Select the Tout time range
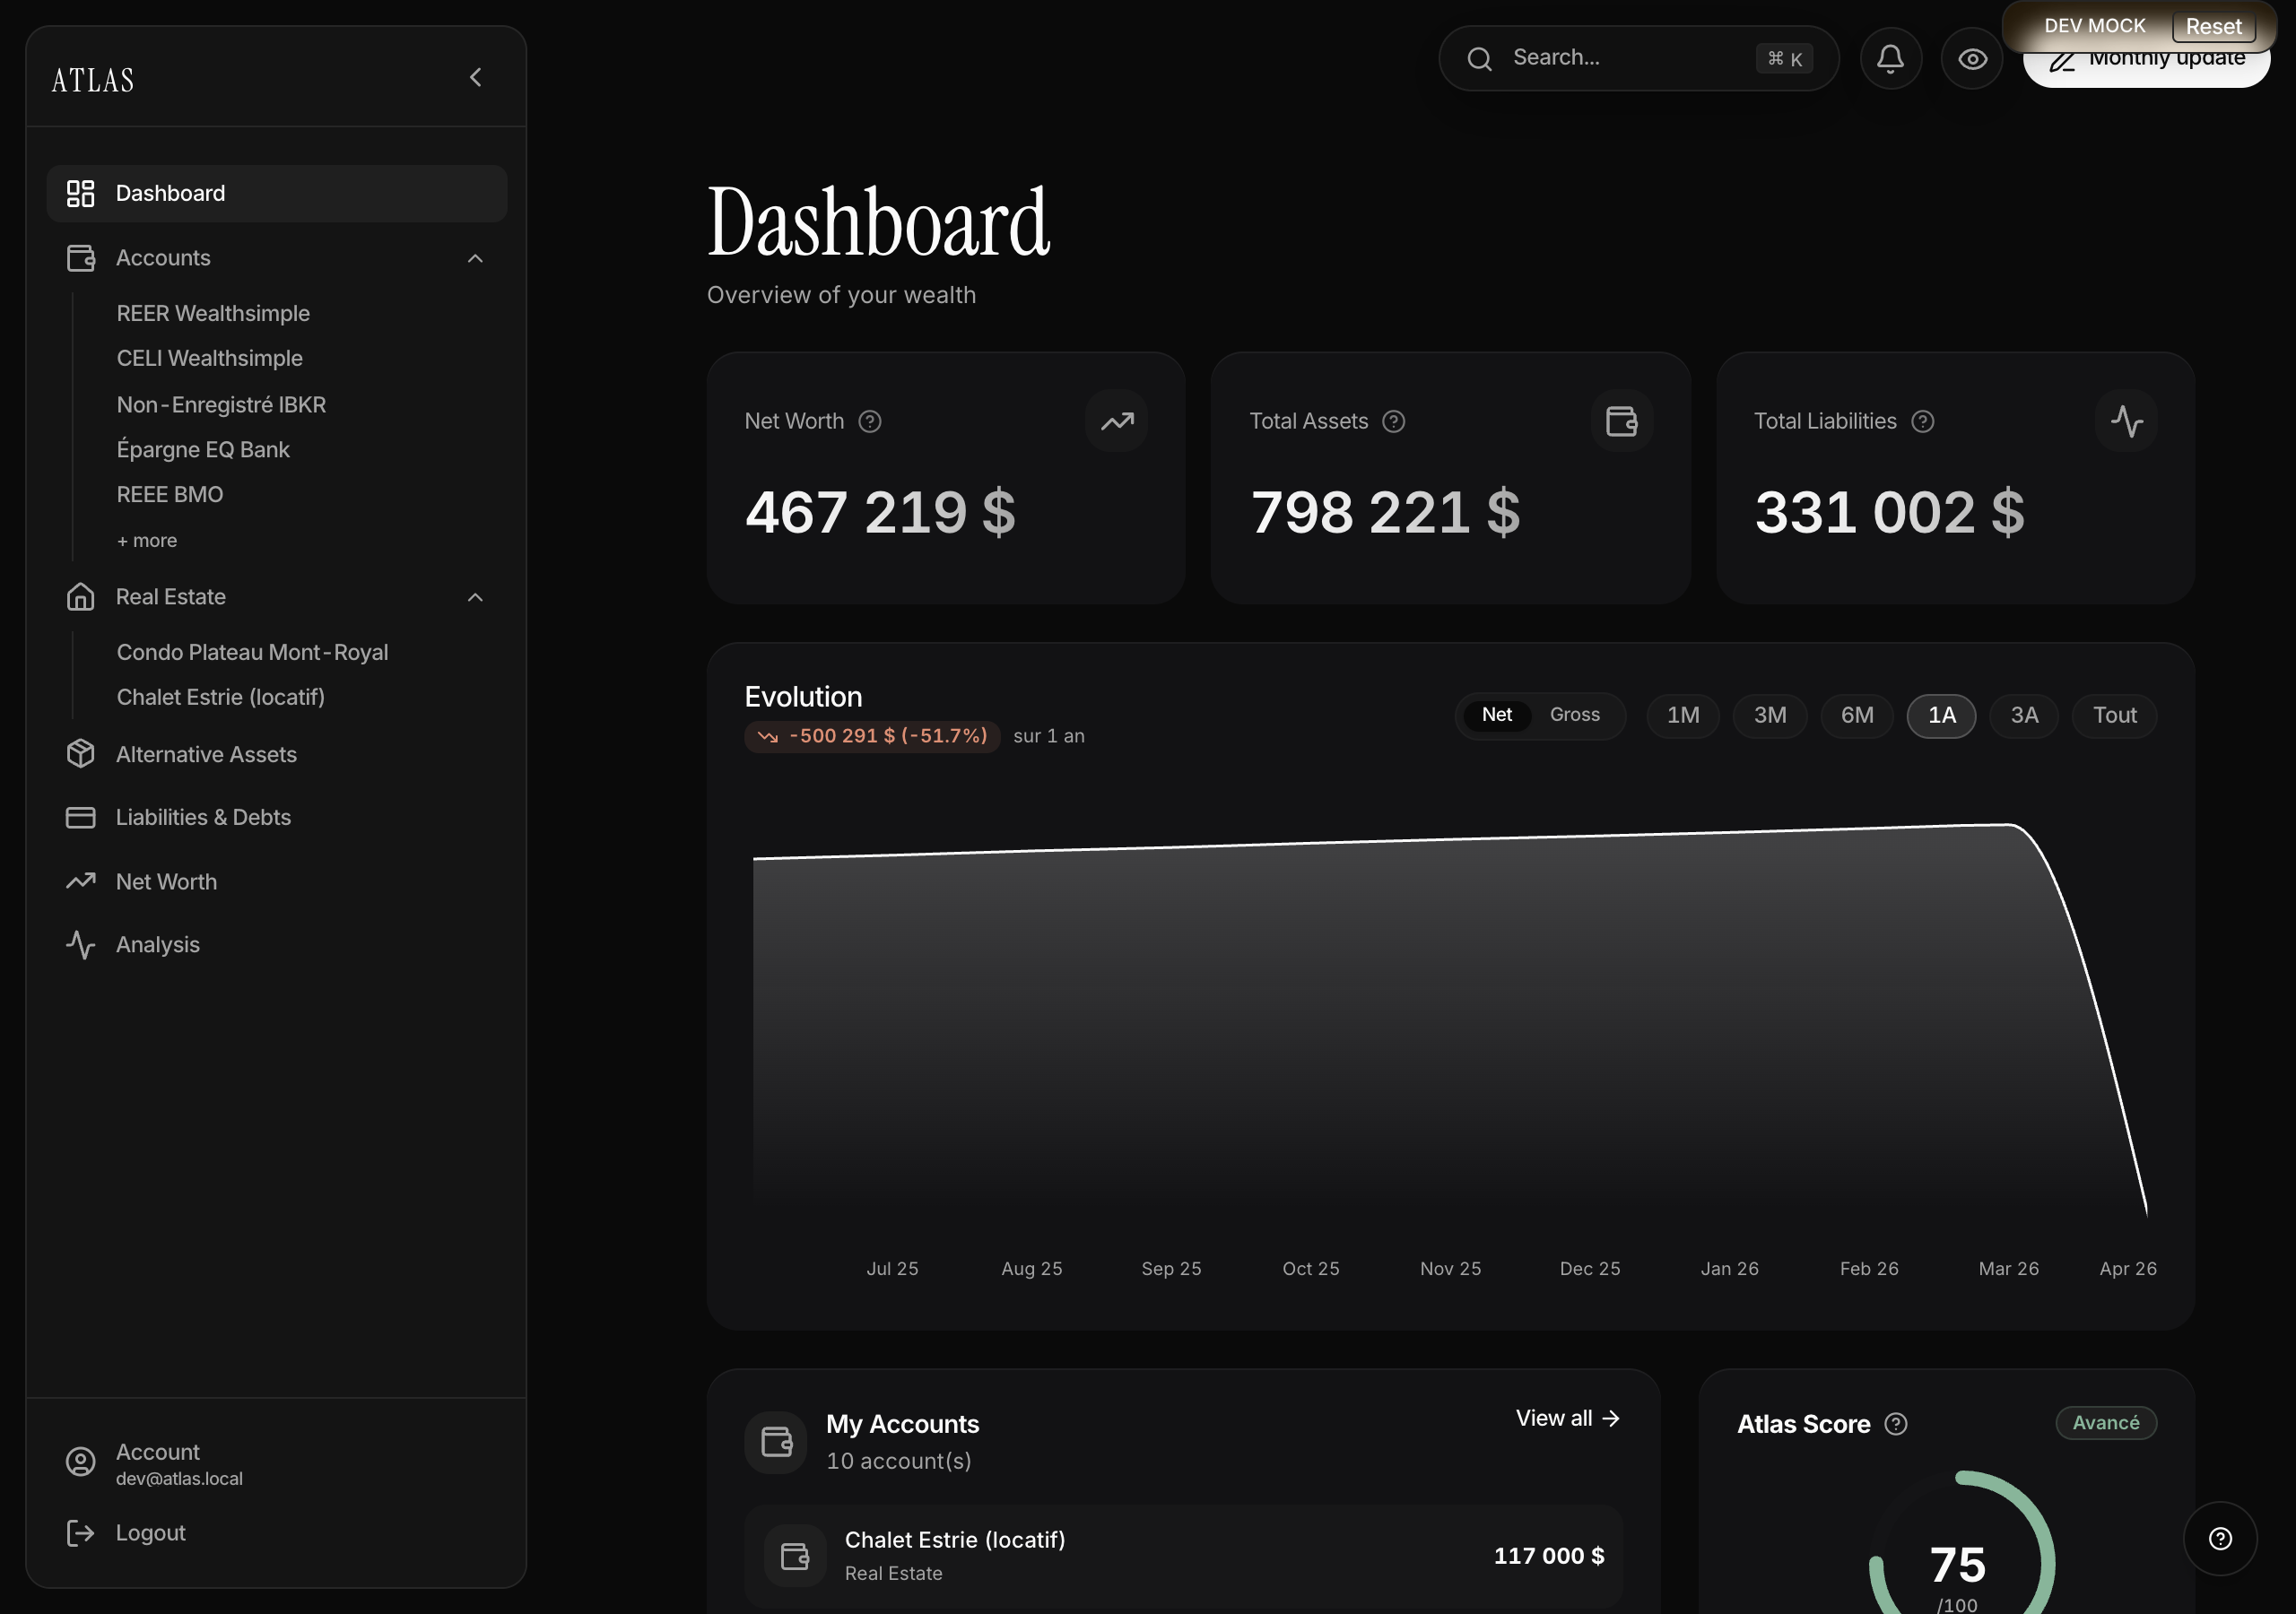Image resolution: width=2296 pixels, height=1614 pixels. pos(2114,715)
